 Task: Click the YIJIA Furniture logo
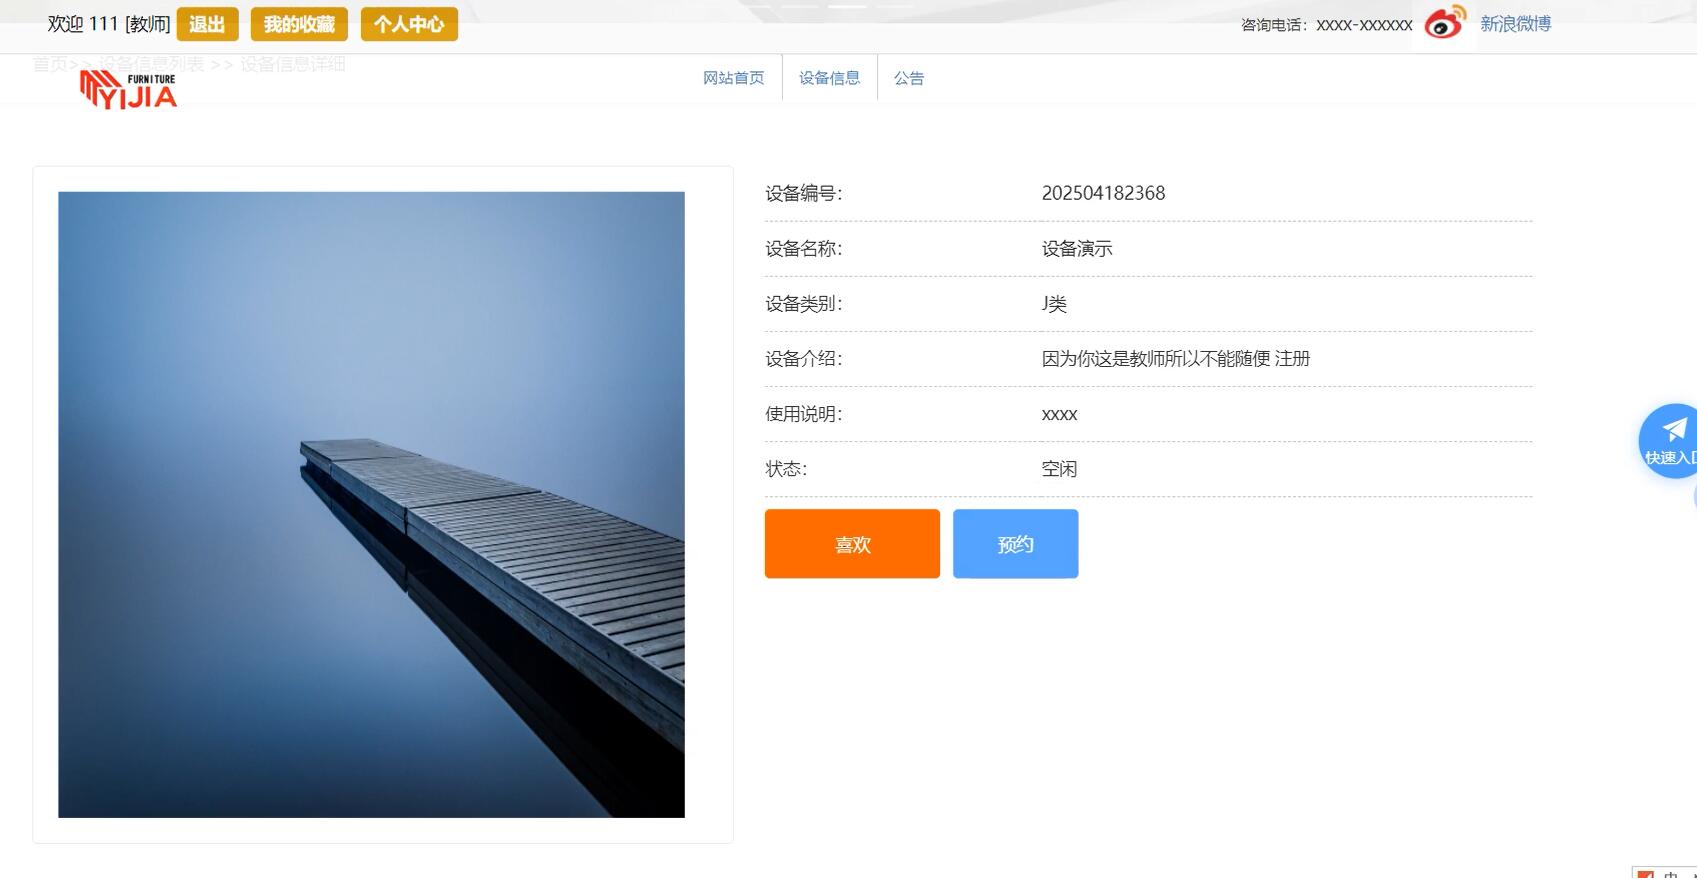[128, 90]
